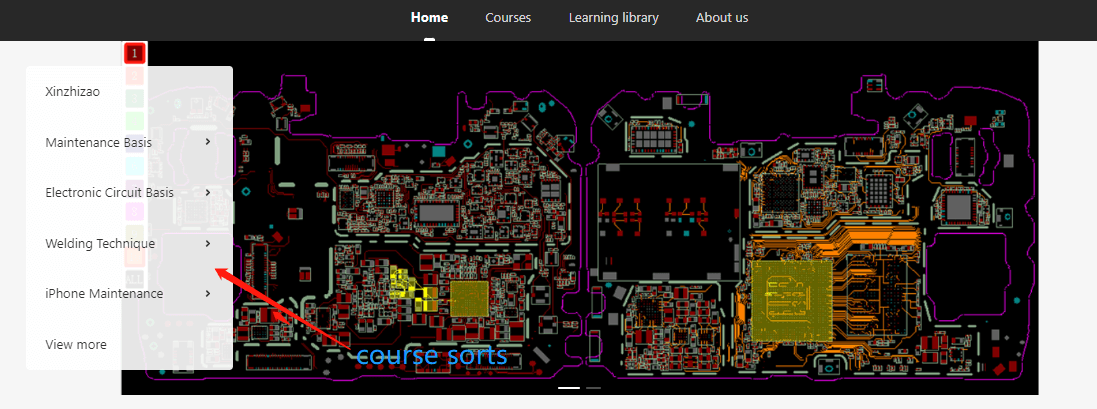Select the Welding Technique category

[100, 244]
